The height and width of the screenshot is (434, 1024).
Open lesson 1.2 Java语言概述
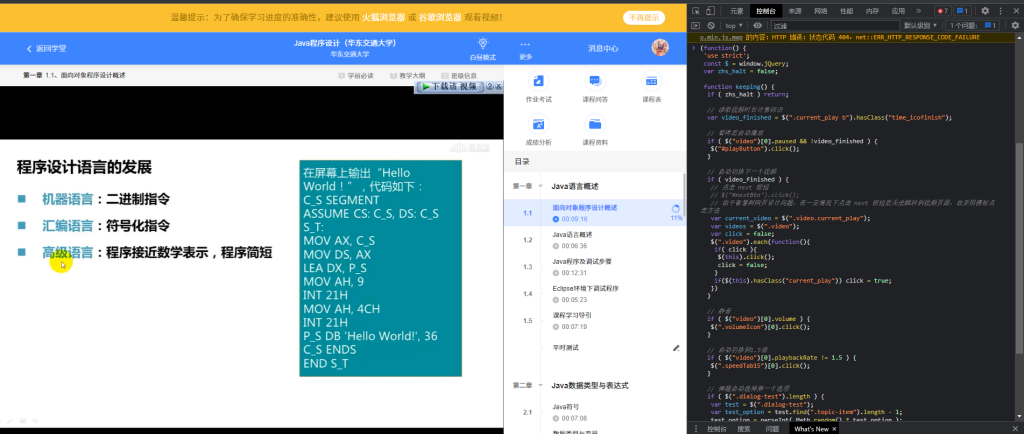(594, 240)
